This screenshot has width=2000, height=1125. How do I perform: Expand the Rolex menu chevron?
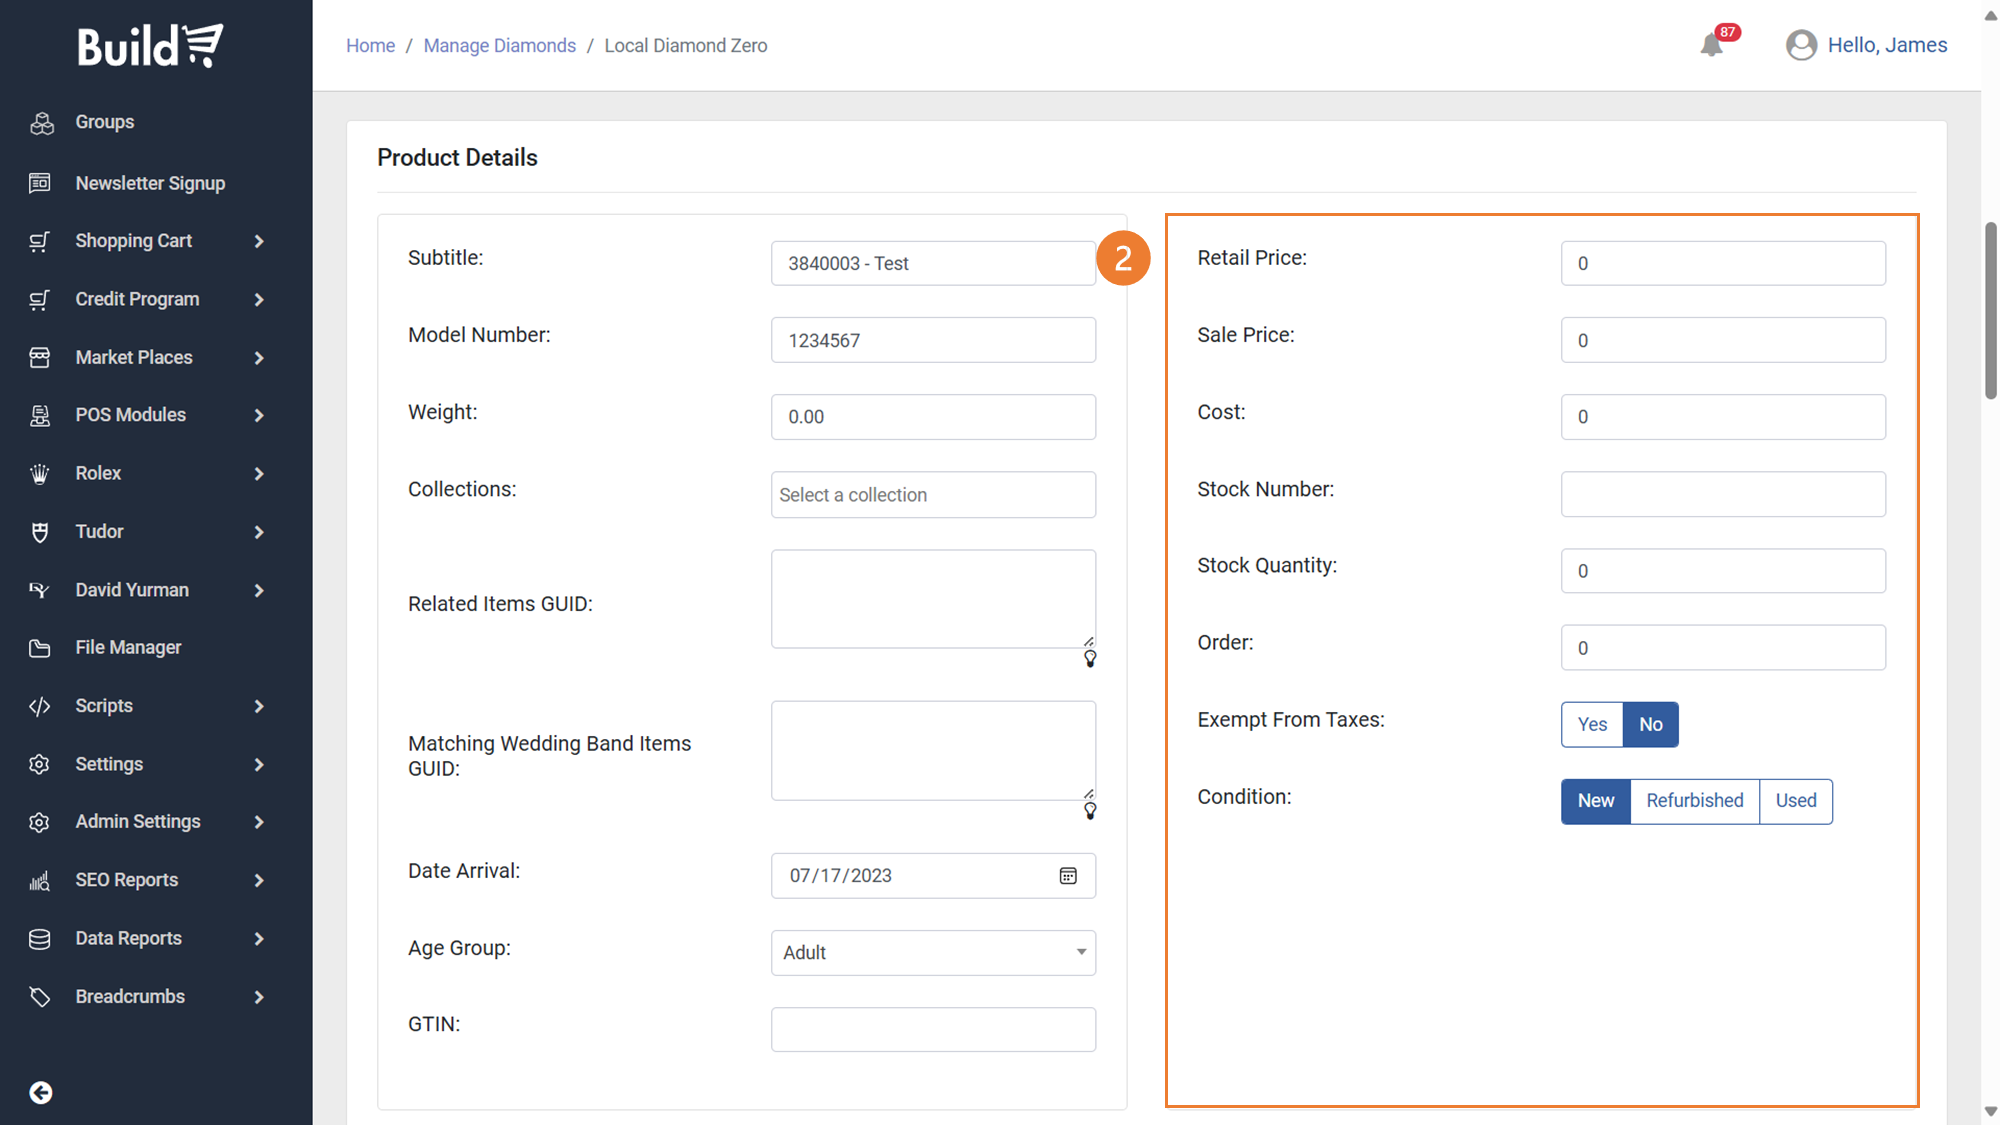[x=259, y=474]
